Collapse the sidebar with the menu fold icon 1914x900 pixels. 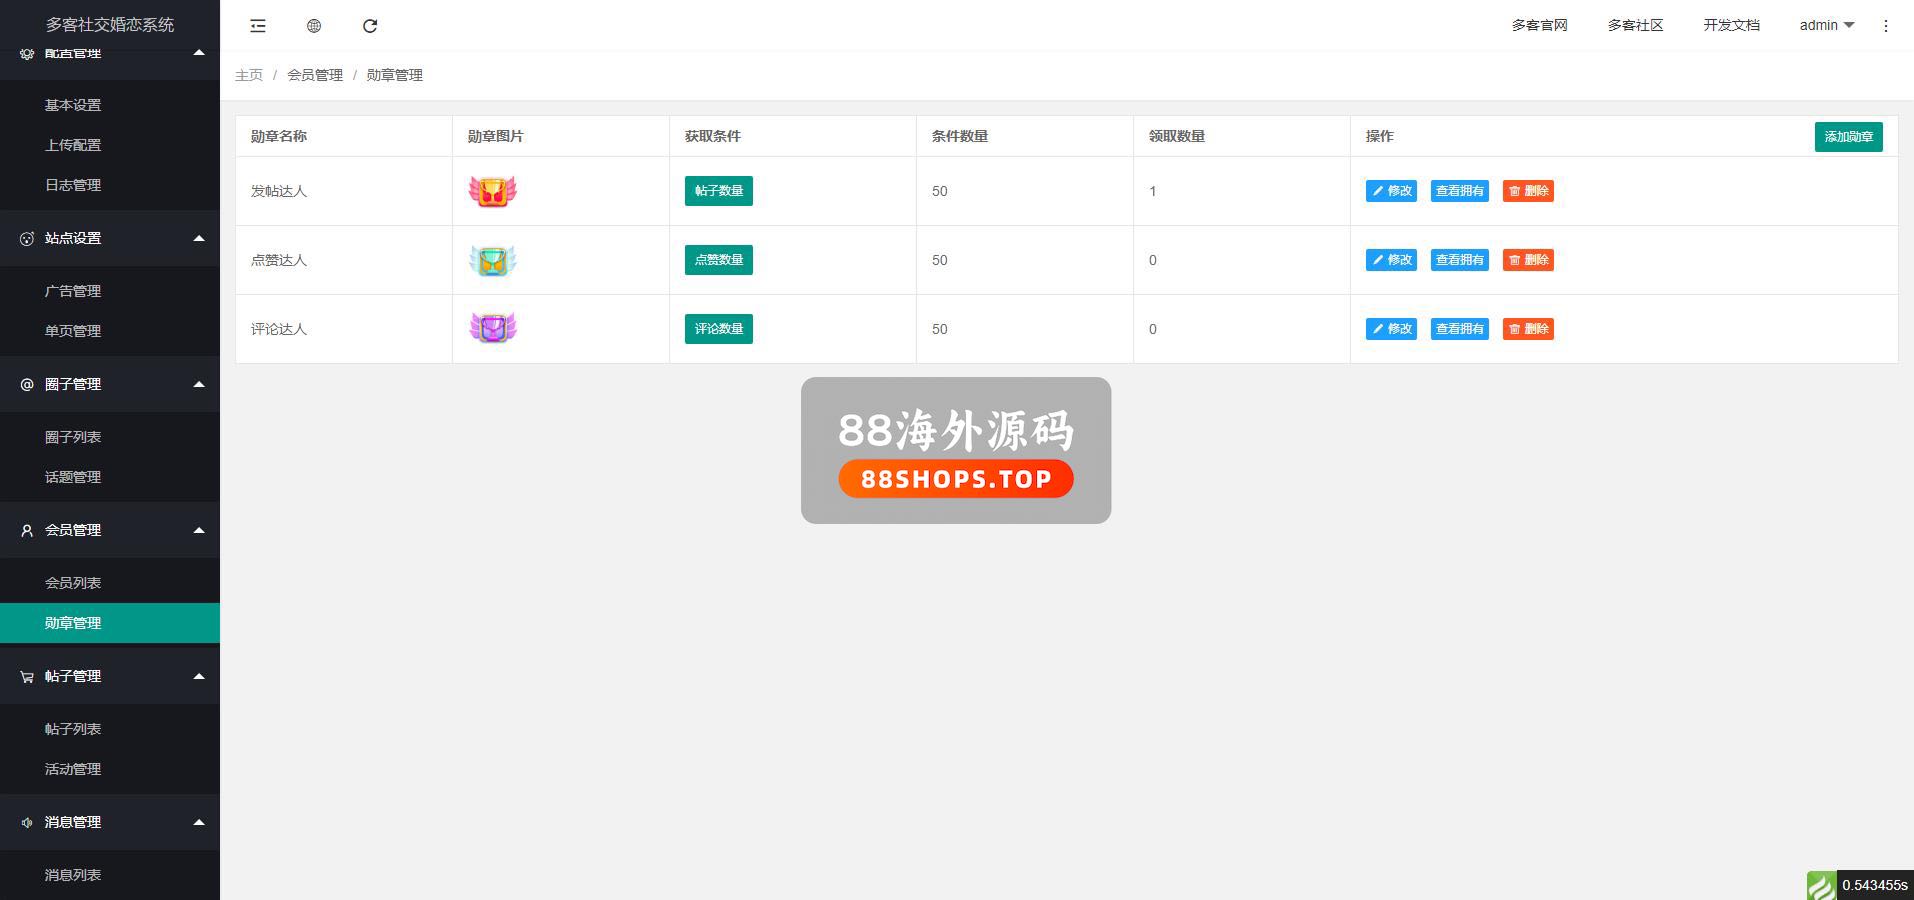258,26
